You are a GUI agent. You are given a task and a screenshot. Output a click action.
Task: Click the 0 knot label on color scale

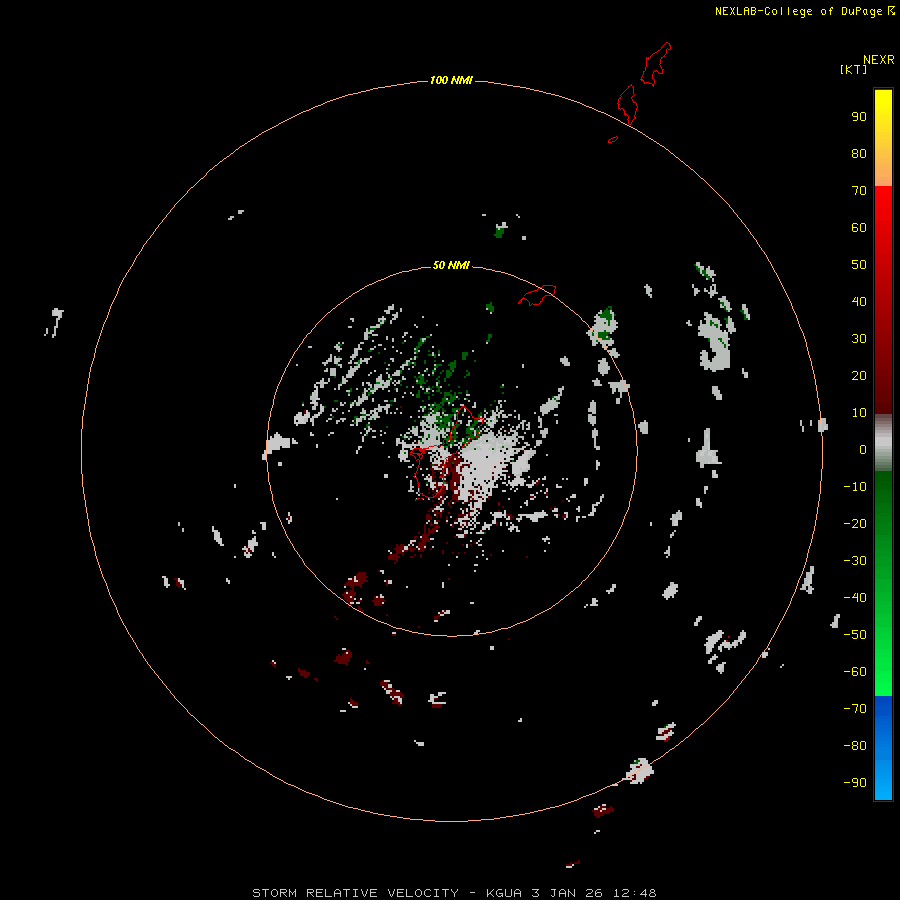coord(863,450)
